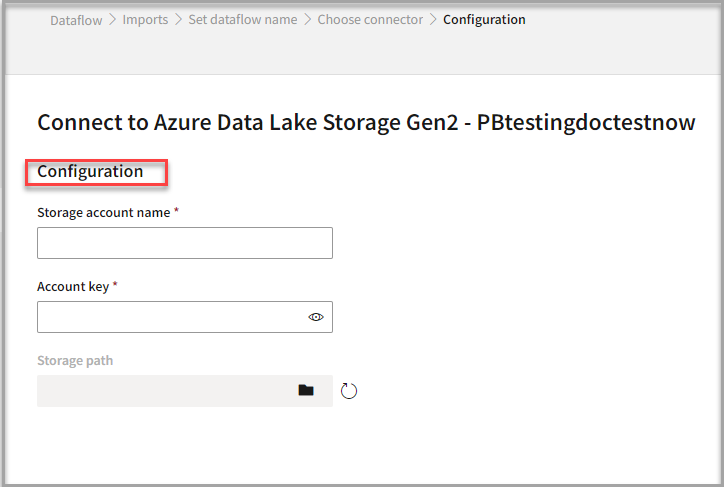Image resolution: width=724 pixels, height=487 pixels.
Task: Click the chevron after Set dataflow name
Action: [307, 20]
